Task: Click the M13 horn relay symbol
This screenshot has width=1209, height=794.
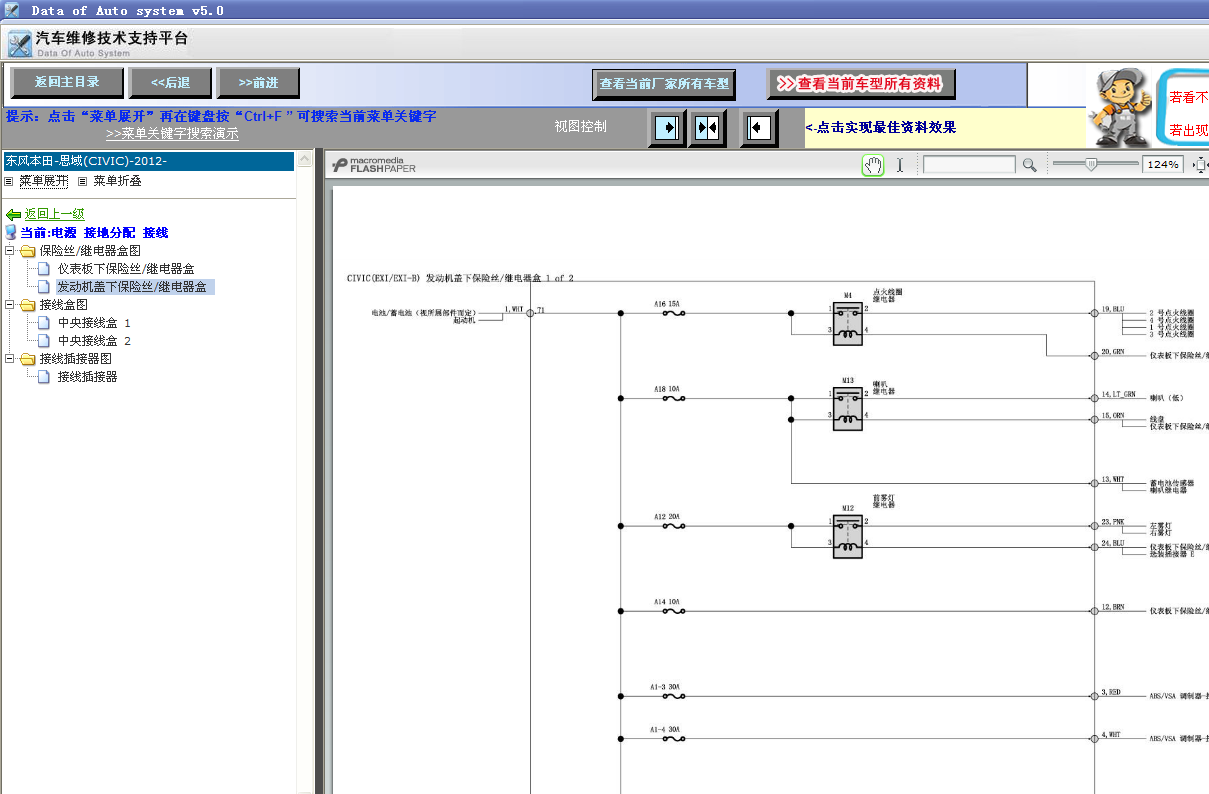Action: (848, 408)
